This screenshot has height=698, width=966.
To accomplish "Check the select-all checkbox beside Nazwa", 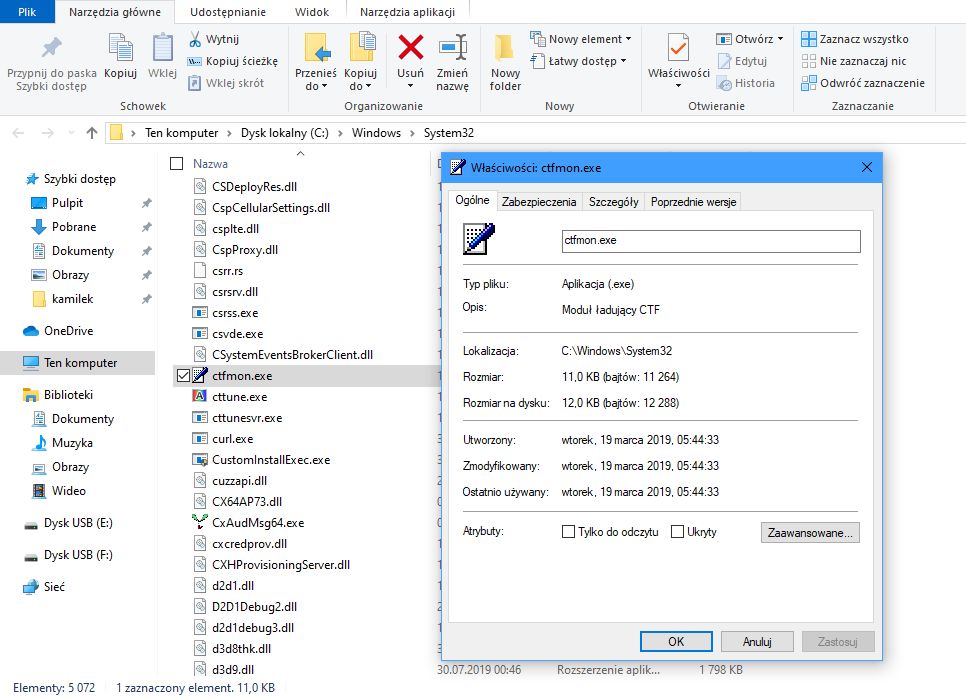I will 177,163.
